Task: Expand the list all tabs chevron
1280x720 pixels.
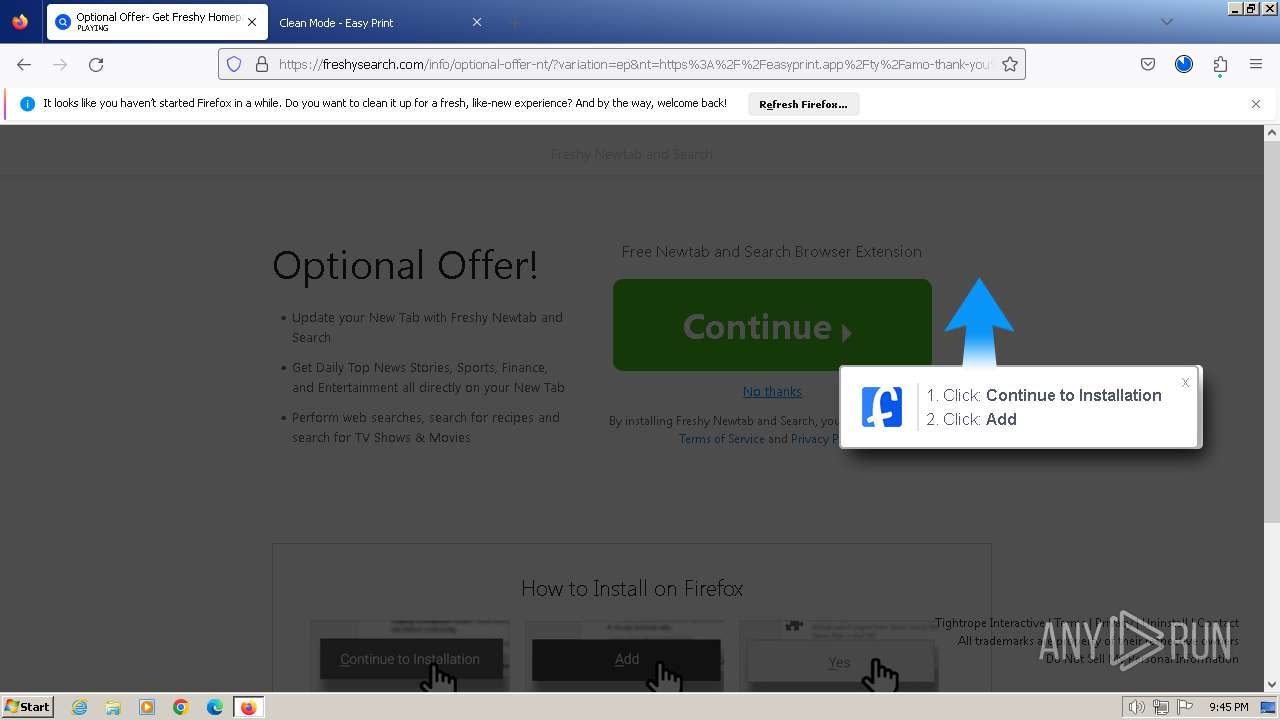Action: 1166,22
